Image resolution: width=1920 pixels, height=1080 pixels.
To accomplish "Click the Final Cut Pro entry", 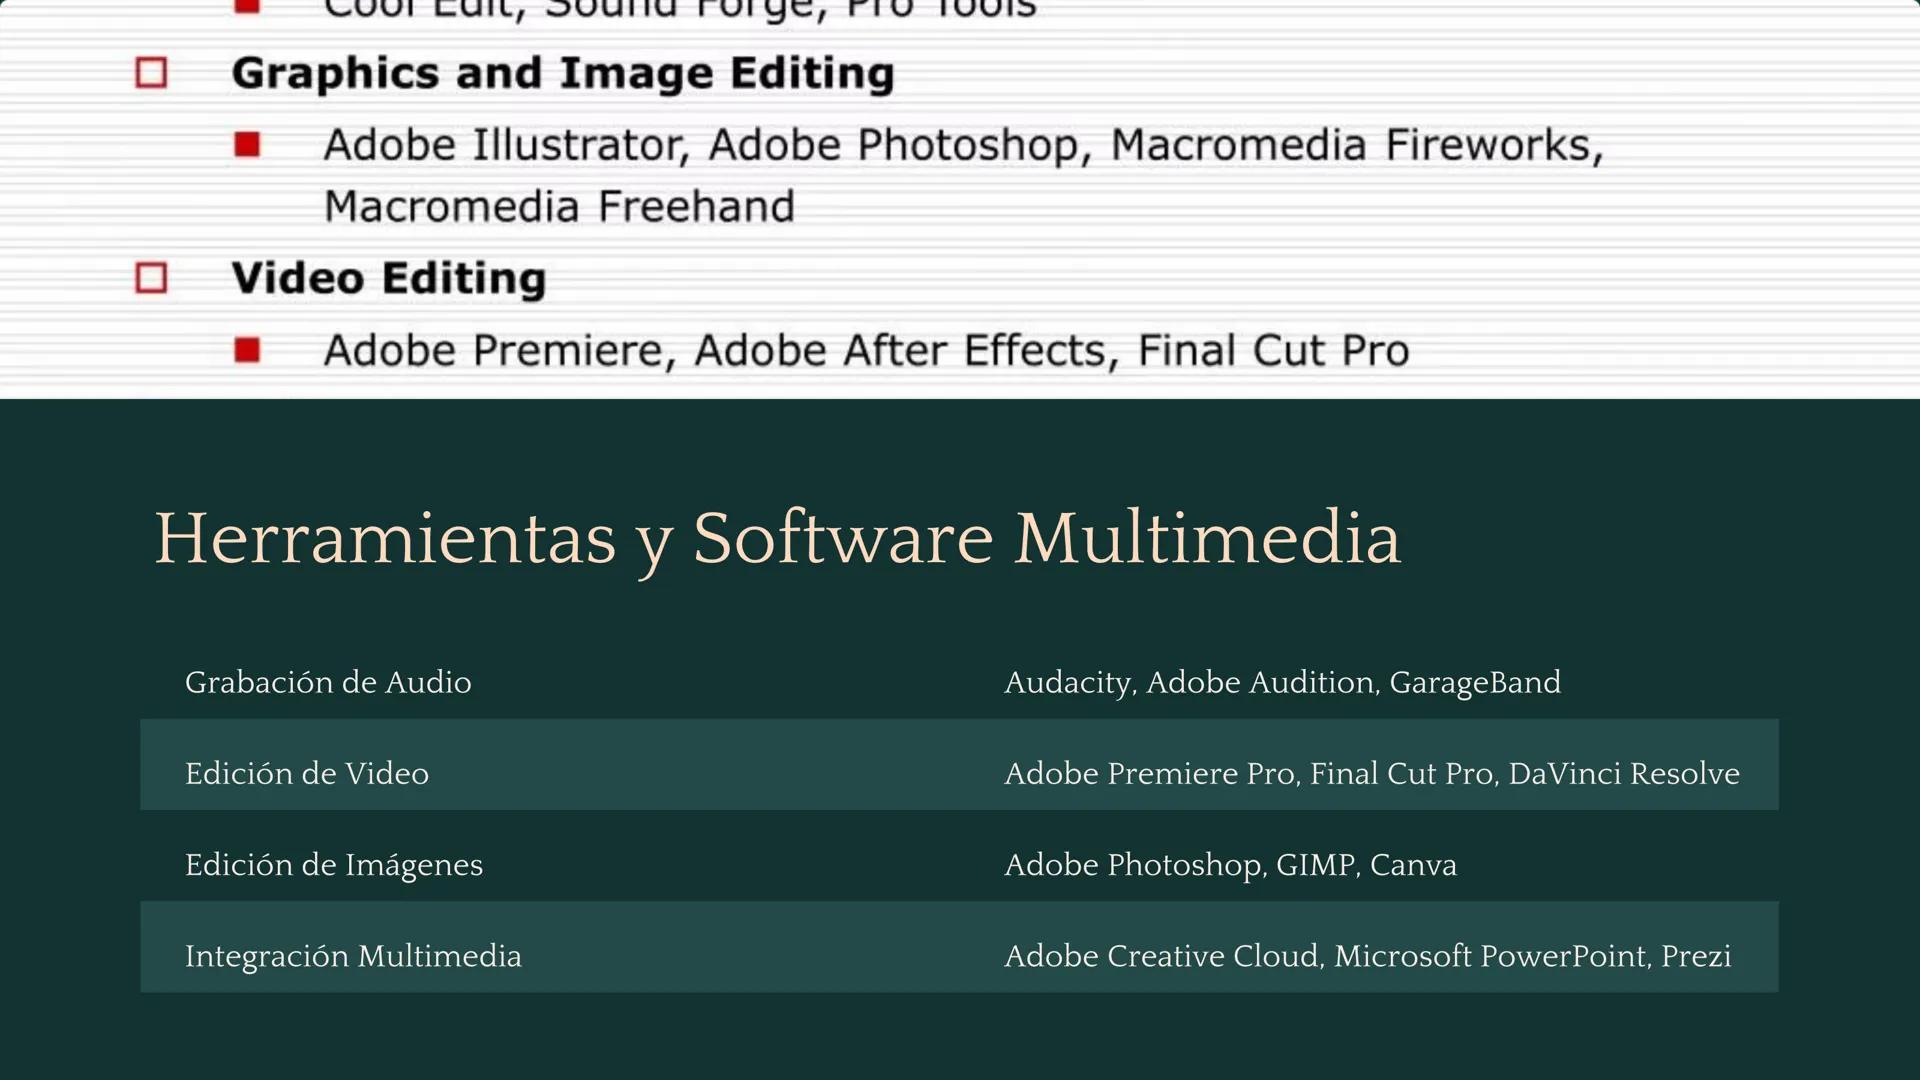I will [1272, 350].
